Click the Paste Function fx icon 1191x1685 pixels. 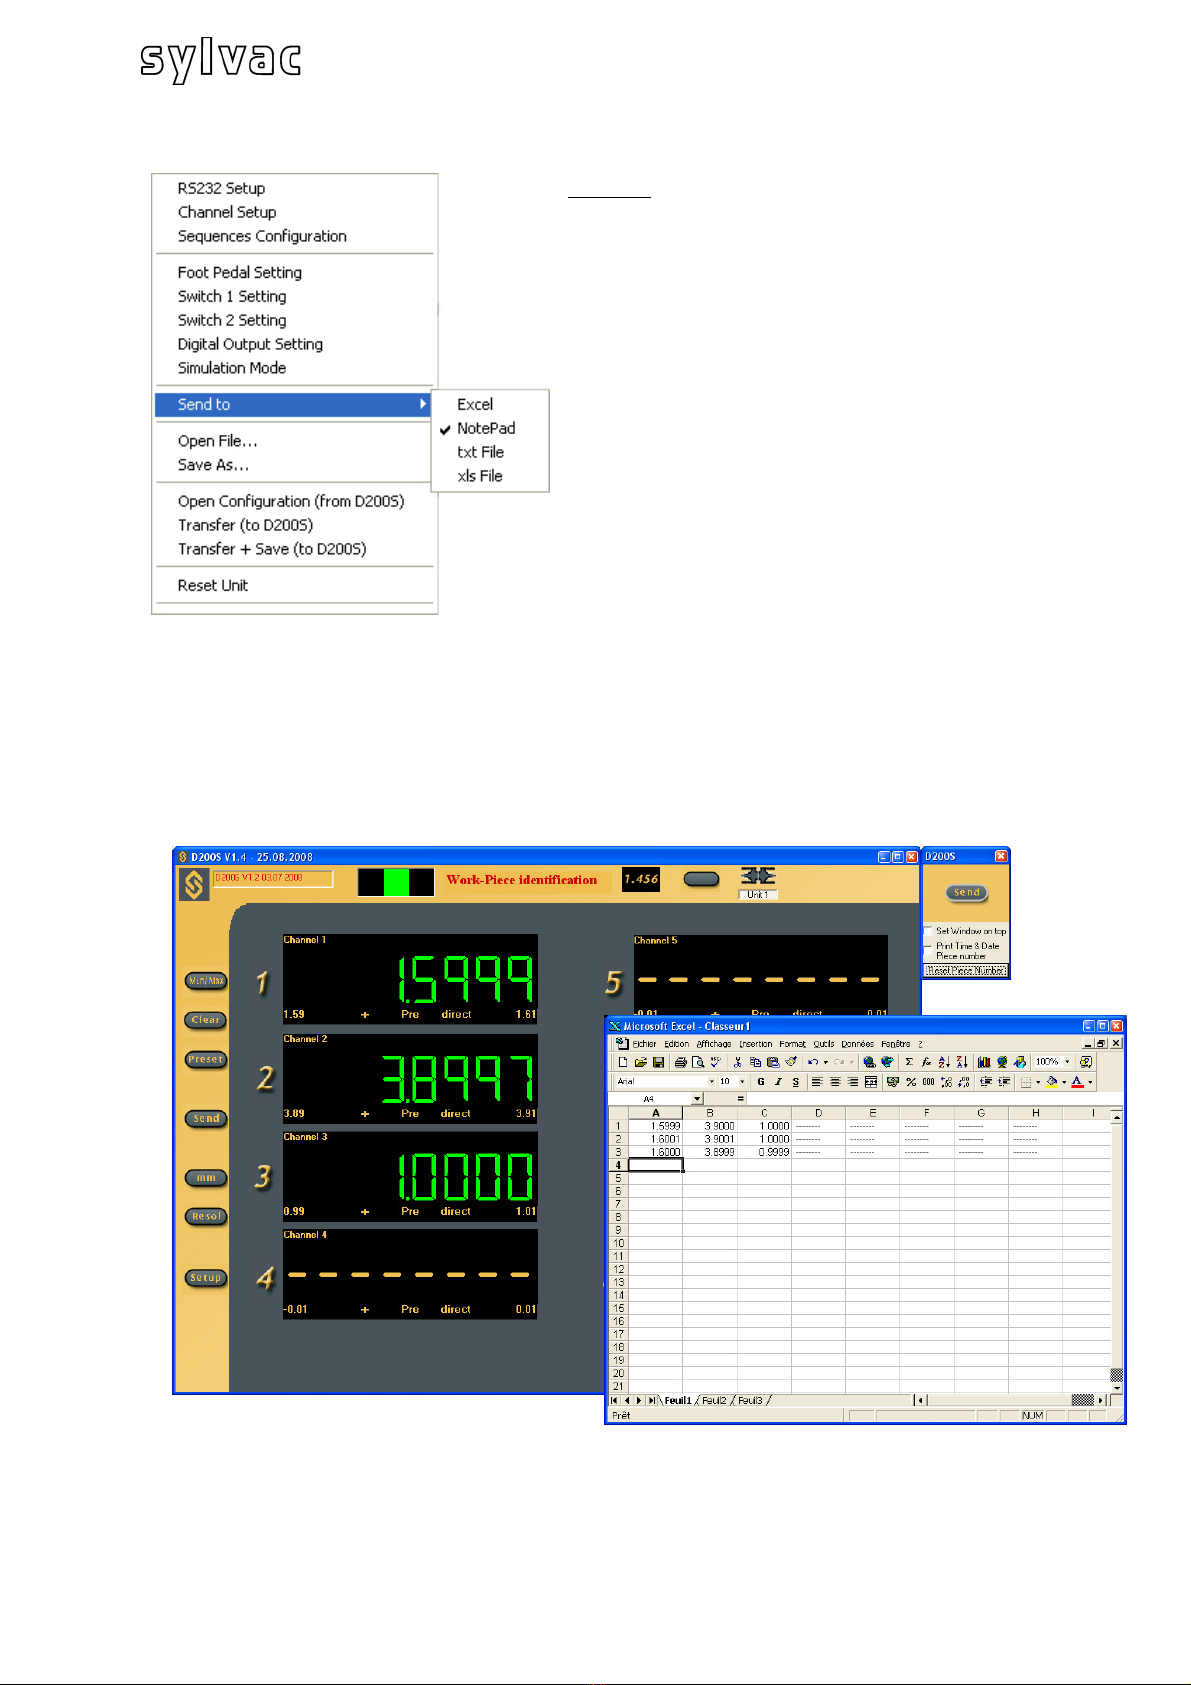pyautogui.click(x=927, y=1062)
